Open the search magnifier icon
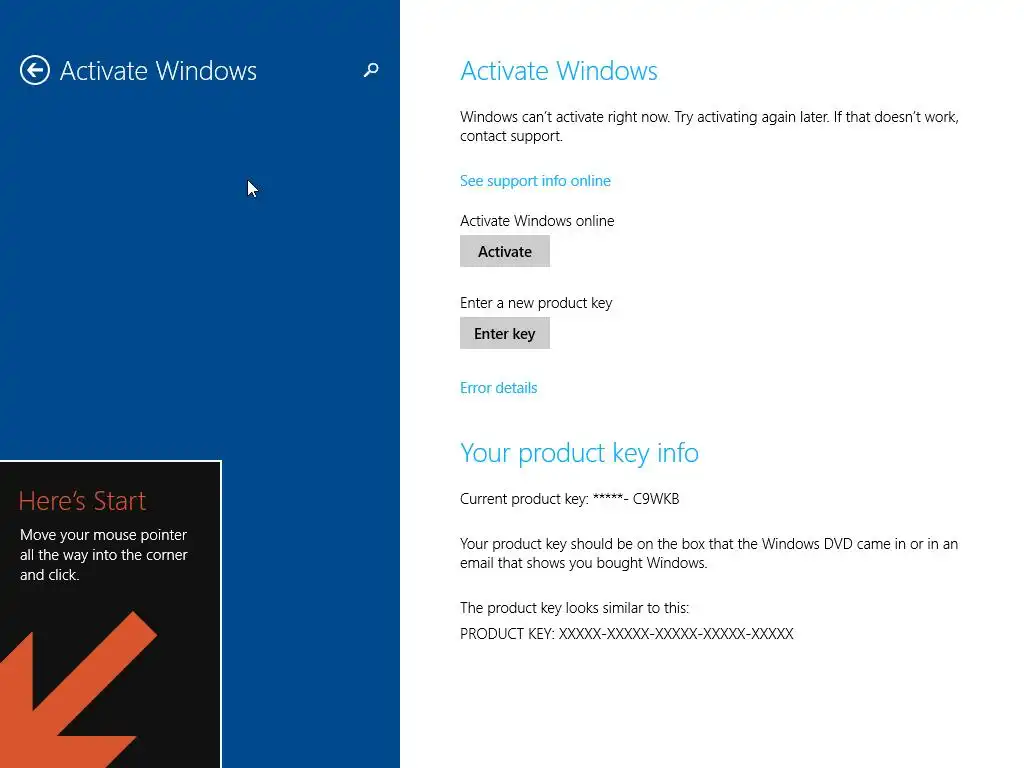This screenshot has width=1024, height=768. 371,70
